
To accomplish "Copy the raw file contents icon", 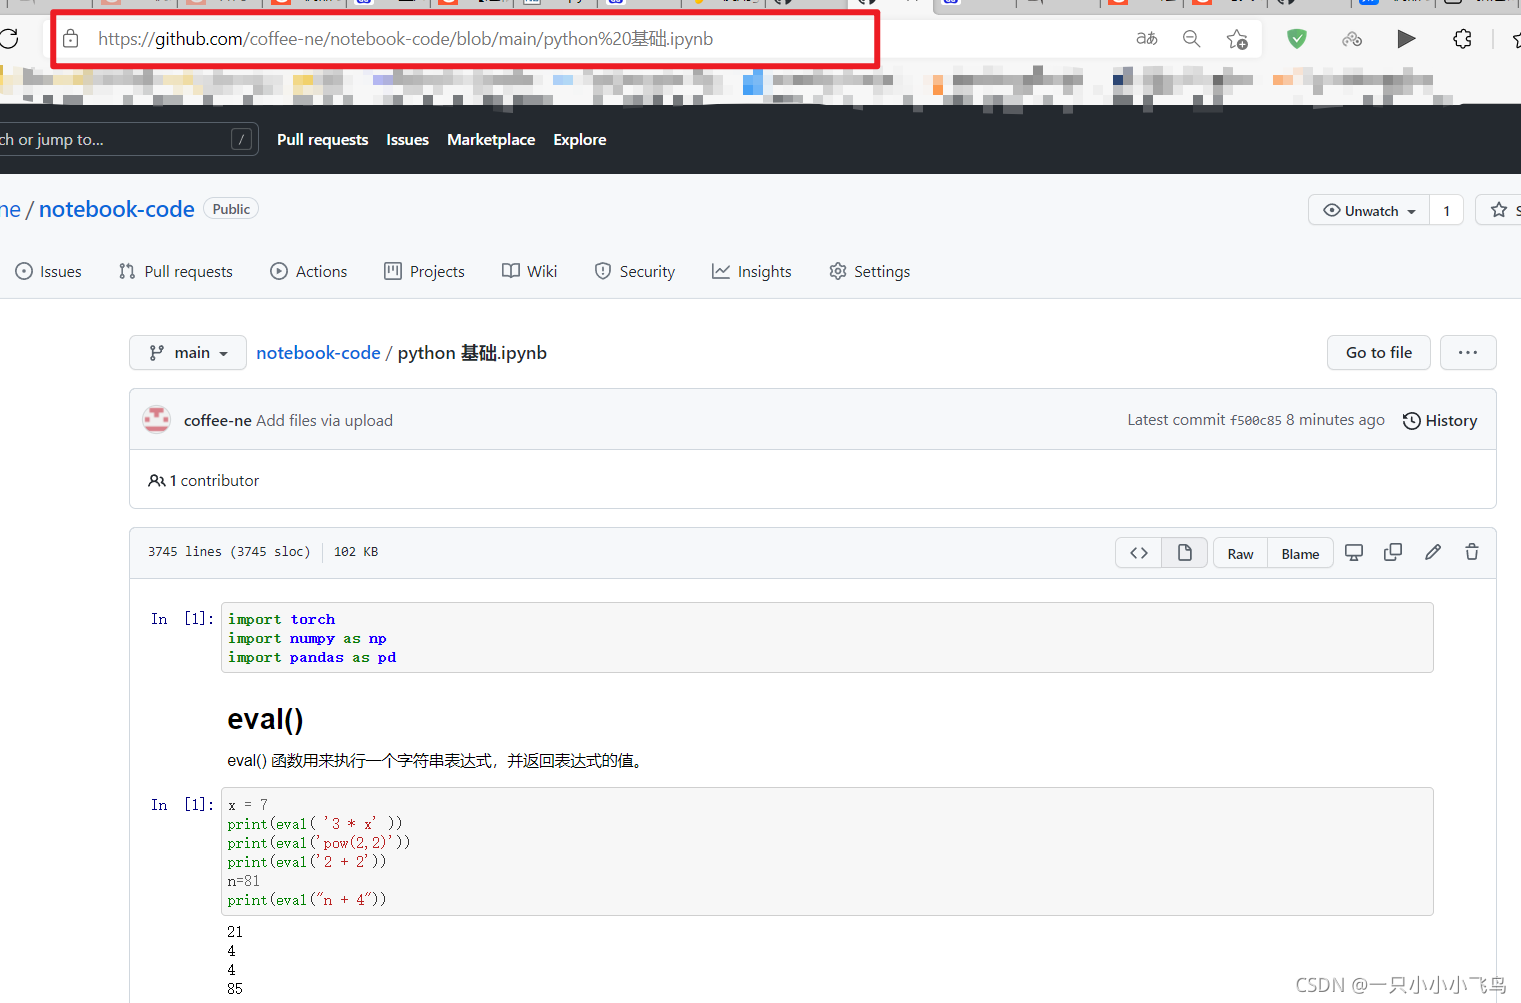I will (1393, 552).
